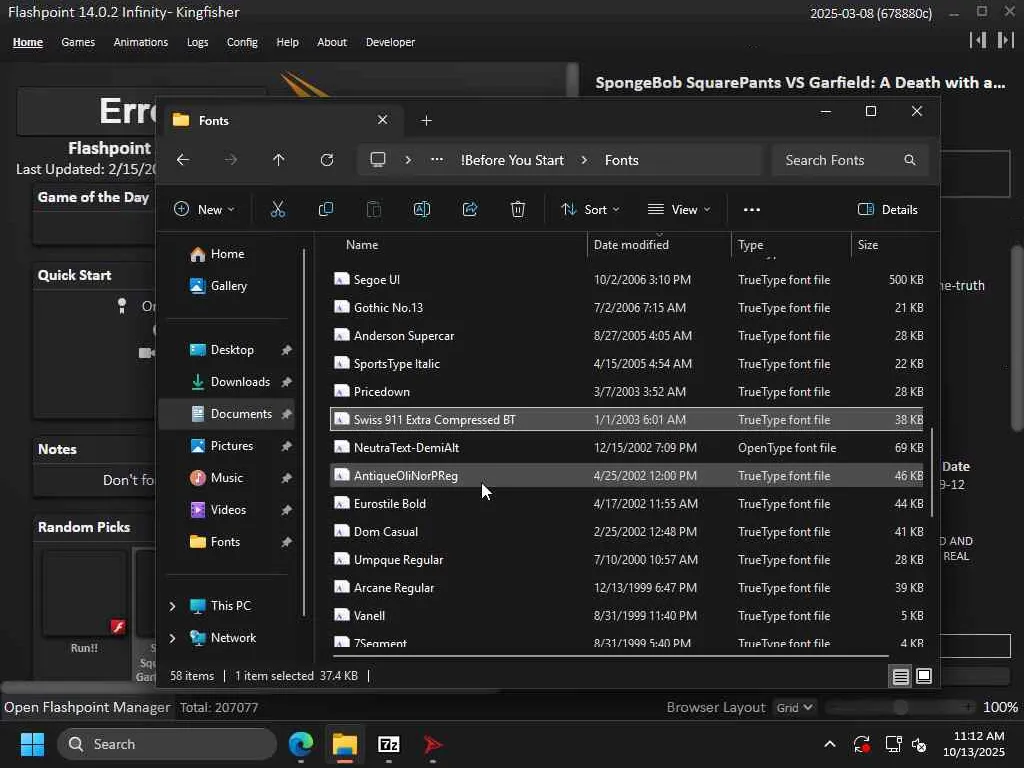Click the magnifier icon in Search Fonts box
This screenshot has width=1024, height=768.
click(910, 160)
